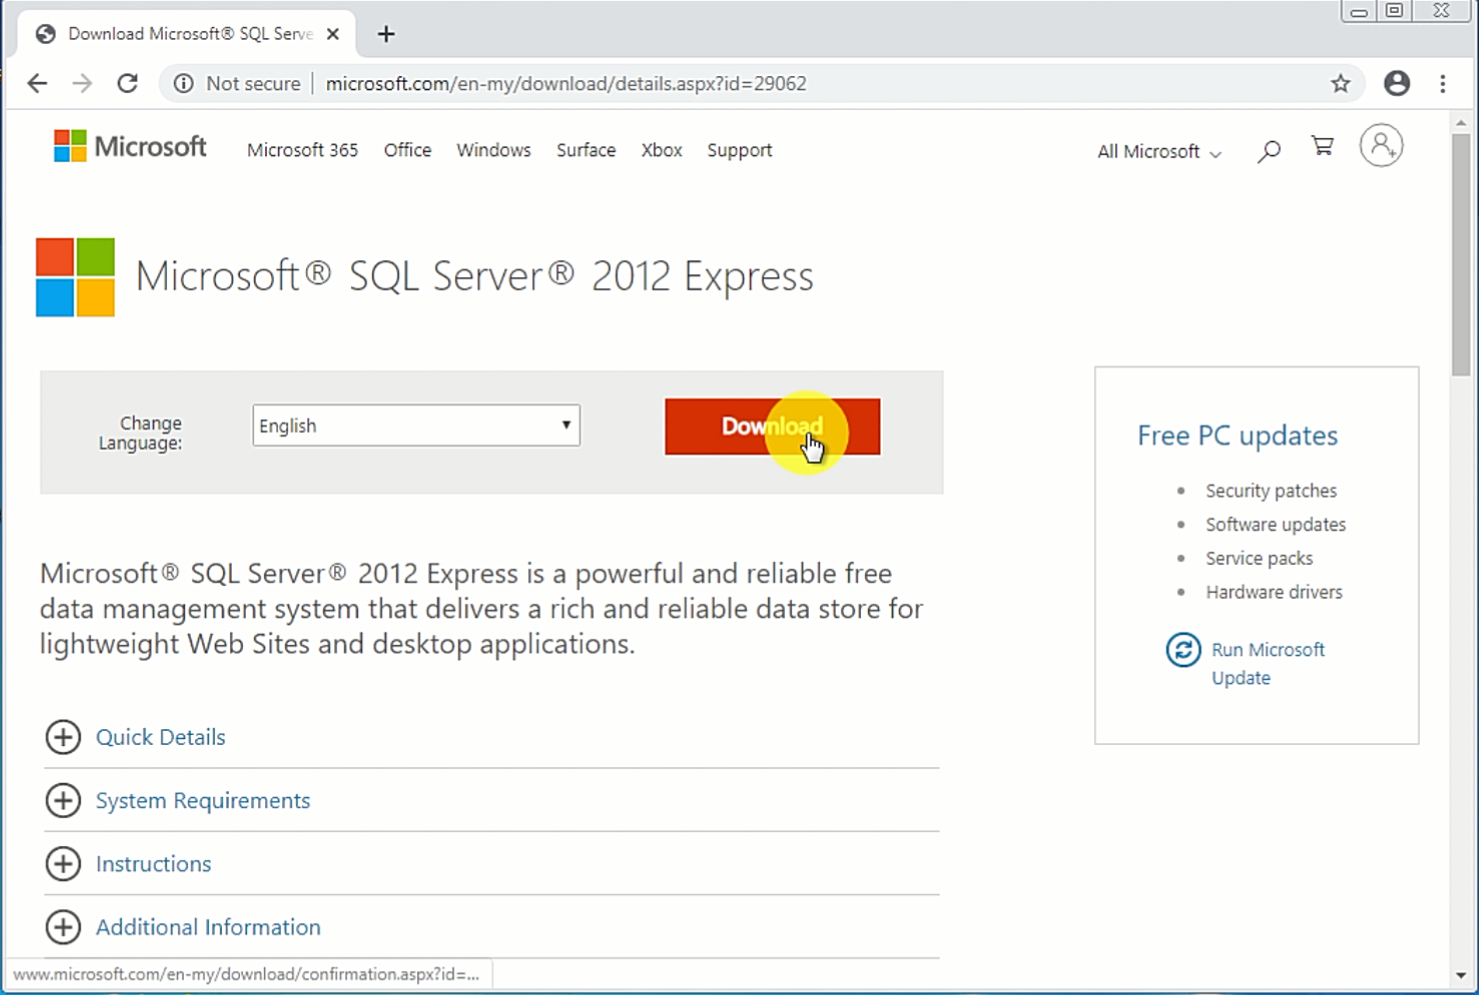This screenshot has width=1479, height=995.
Task: Click the Not secure site info icon
Action: point(183,84)
